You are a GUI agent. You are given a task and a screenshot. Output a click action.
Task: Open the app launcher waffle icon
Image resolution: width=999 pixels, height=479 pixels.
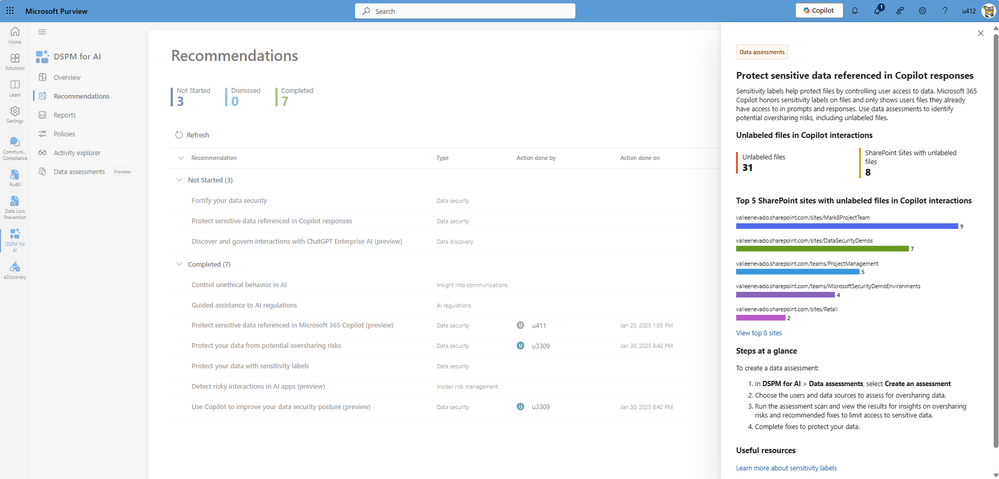point(10,11)
